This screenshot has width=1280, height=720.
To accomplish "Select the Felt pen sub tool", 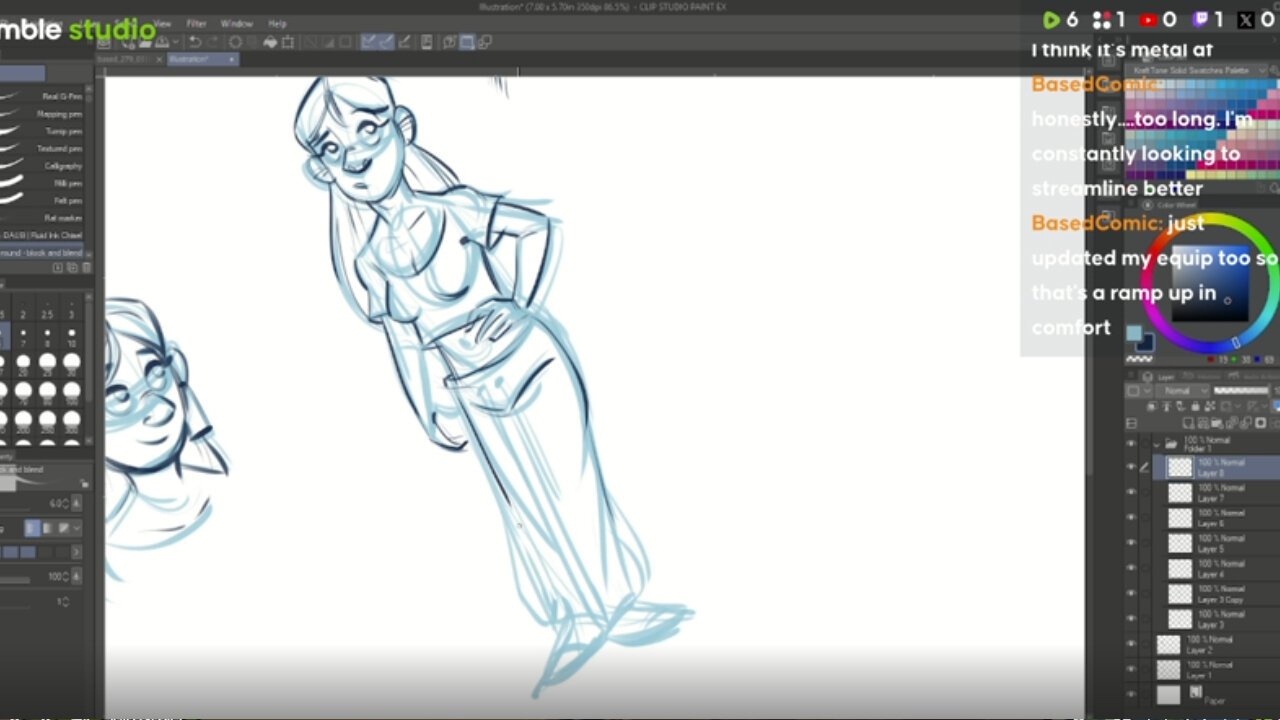I will (42, 200).
